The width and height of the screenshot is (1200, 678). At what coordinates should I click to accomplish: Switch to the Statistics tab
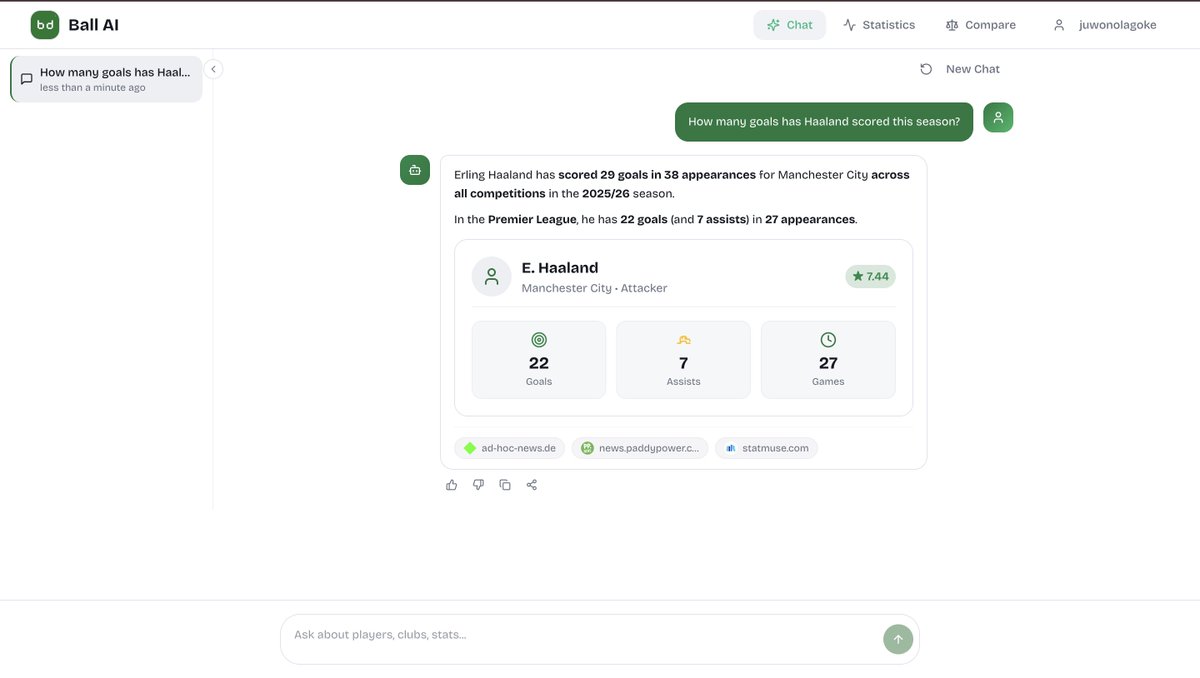(x=879, y=25)
